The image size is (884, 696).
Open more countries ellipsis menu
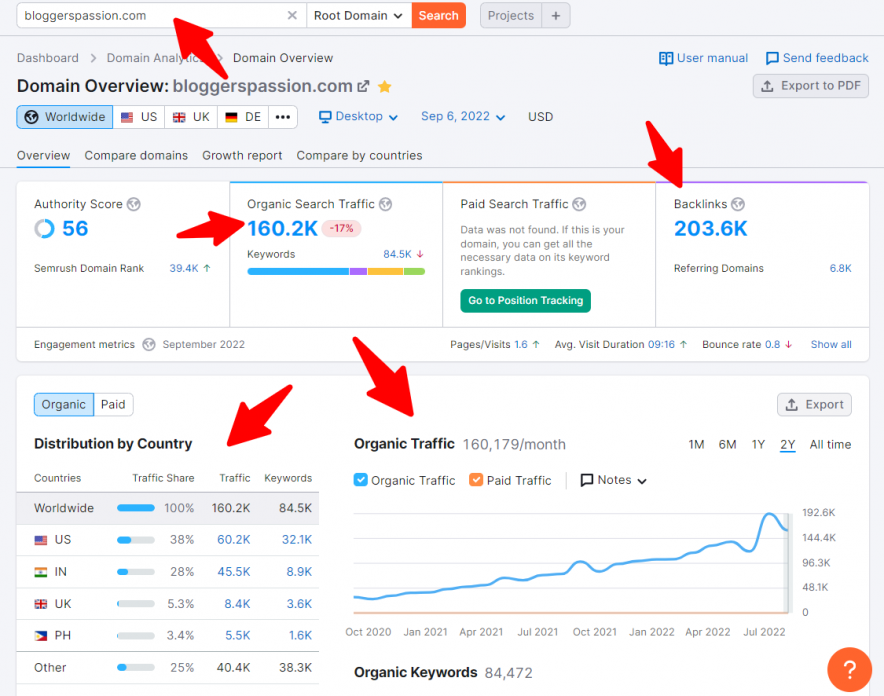coord(283,117)
